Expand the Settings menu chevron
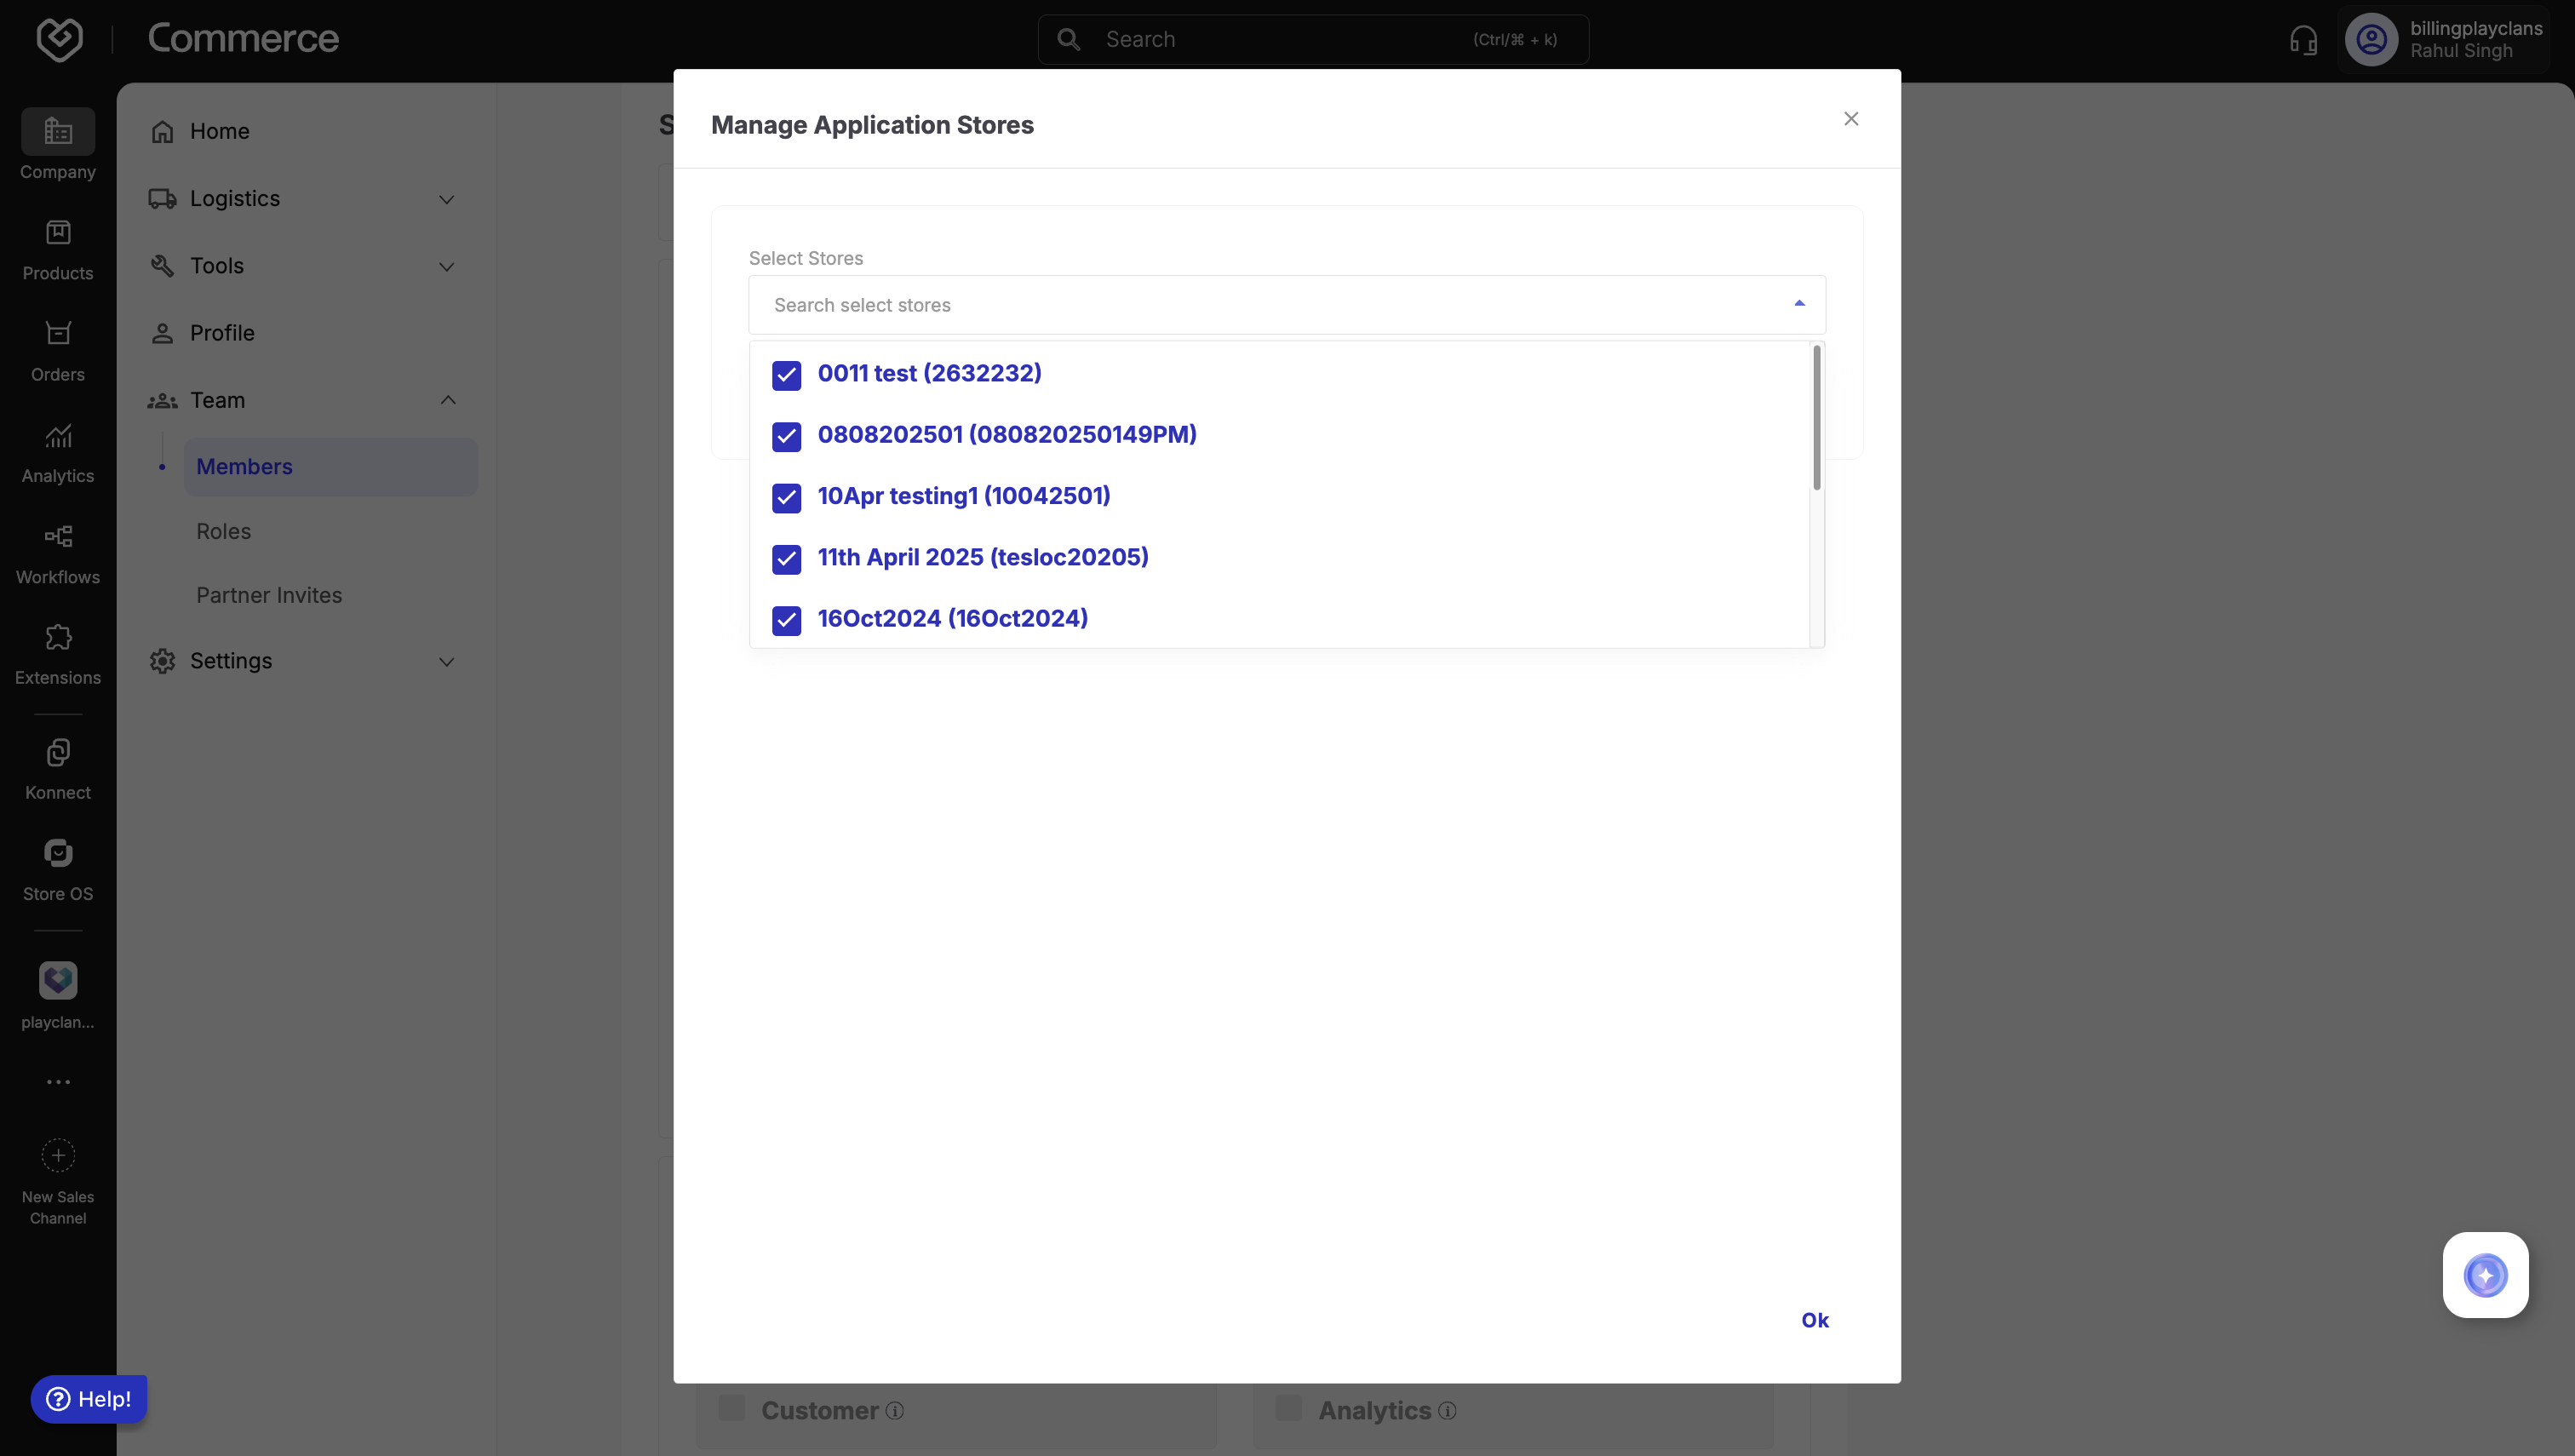Screen dimensions: 2575x1456 [x=446, y=662]
